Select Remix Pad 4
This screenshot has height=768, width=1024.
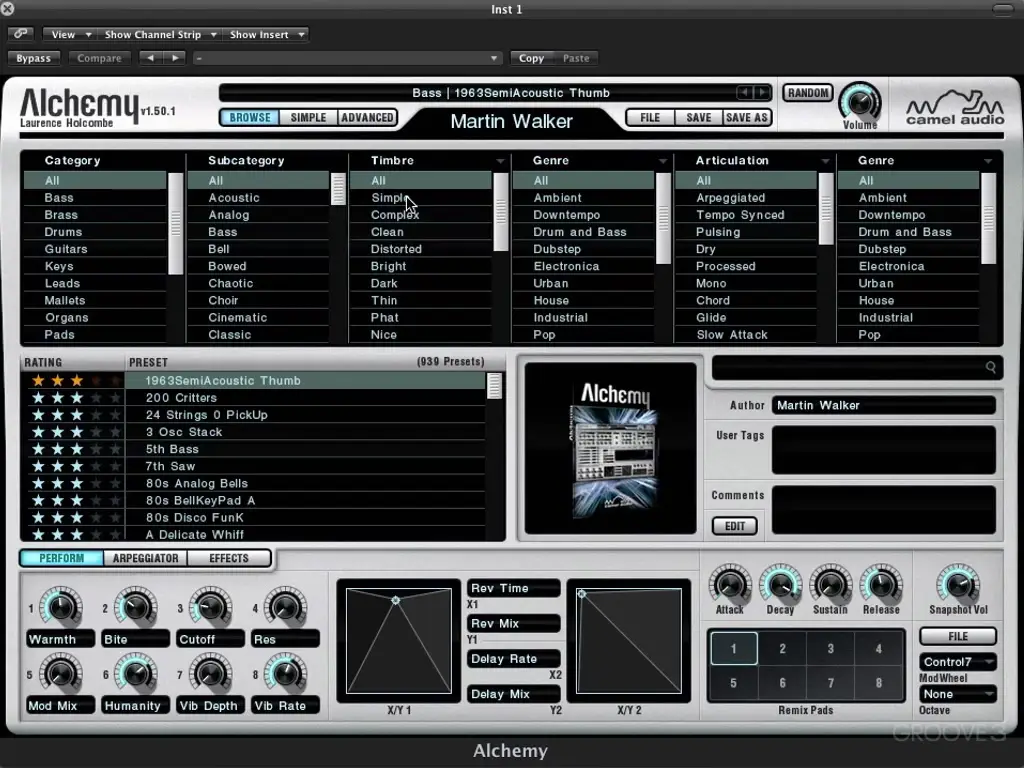pyautogui.click(x=879, y=648)
